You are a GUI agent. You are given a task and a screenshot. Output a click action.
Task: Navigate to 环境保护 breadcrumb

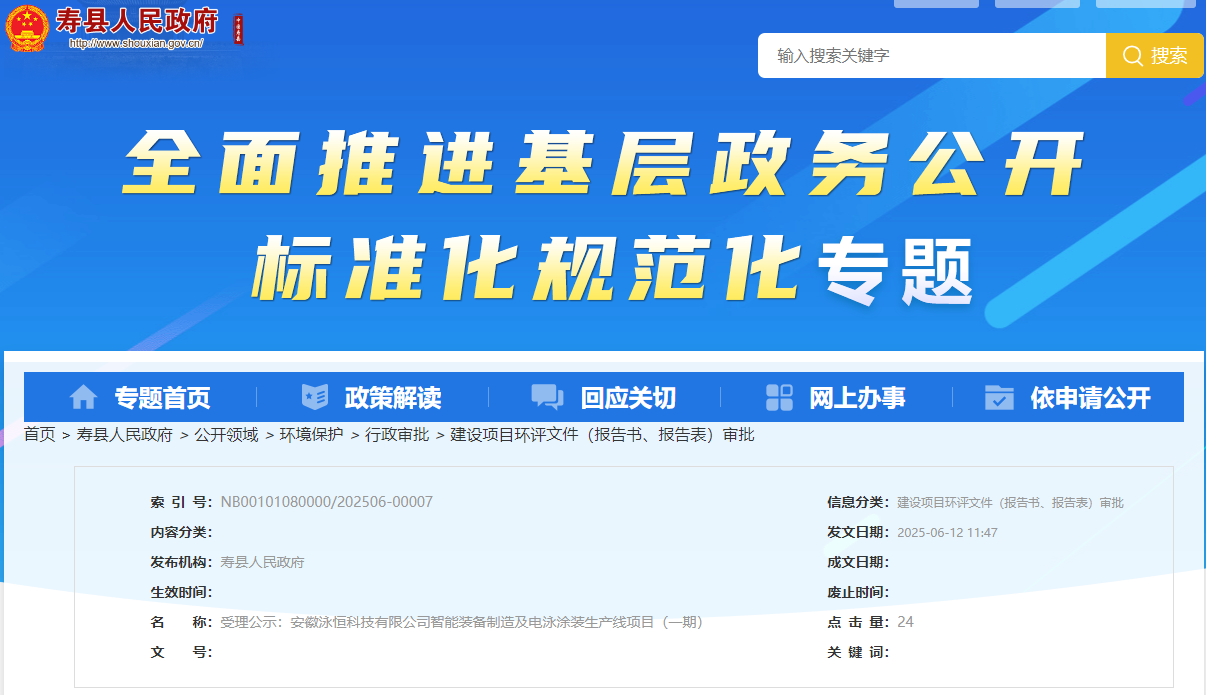tap(311, 435)
